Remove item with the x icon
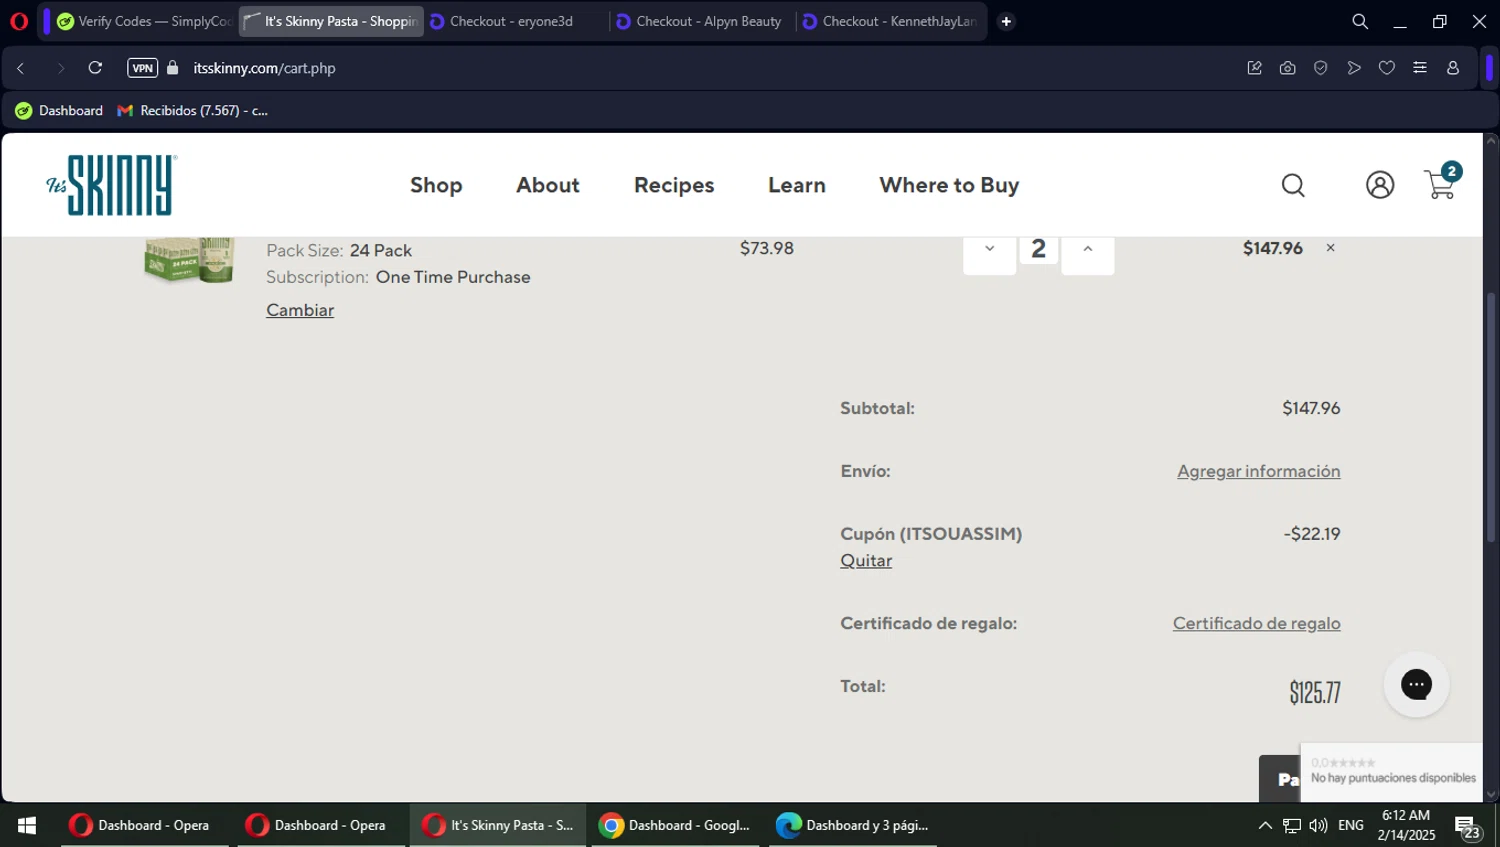 point(1330,248)
